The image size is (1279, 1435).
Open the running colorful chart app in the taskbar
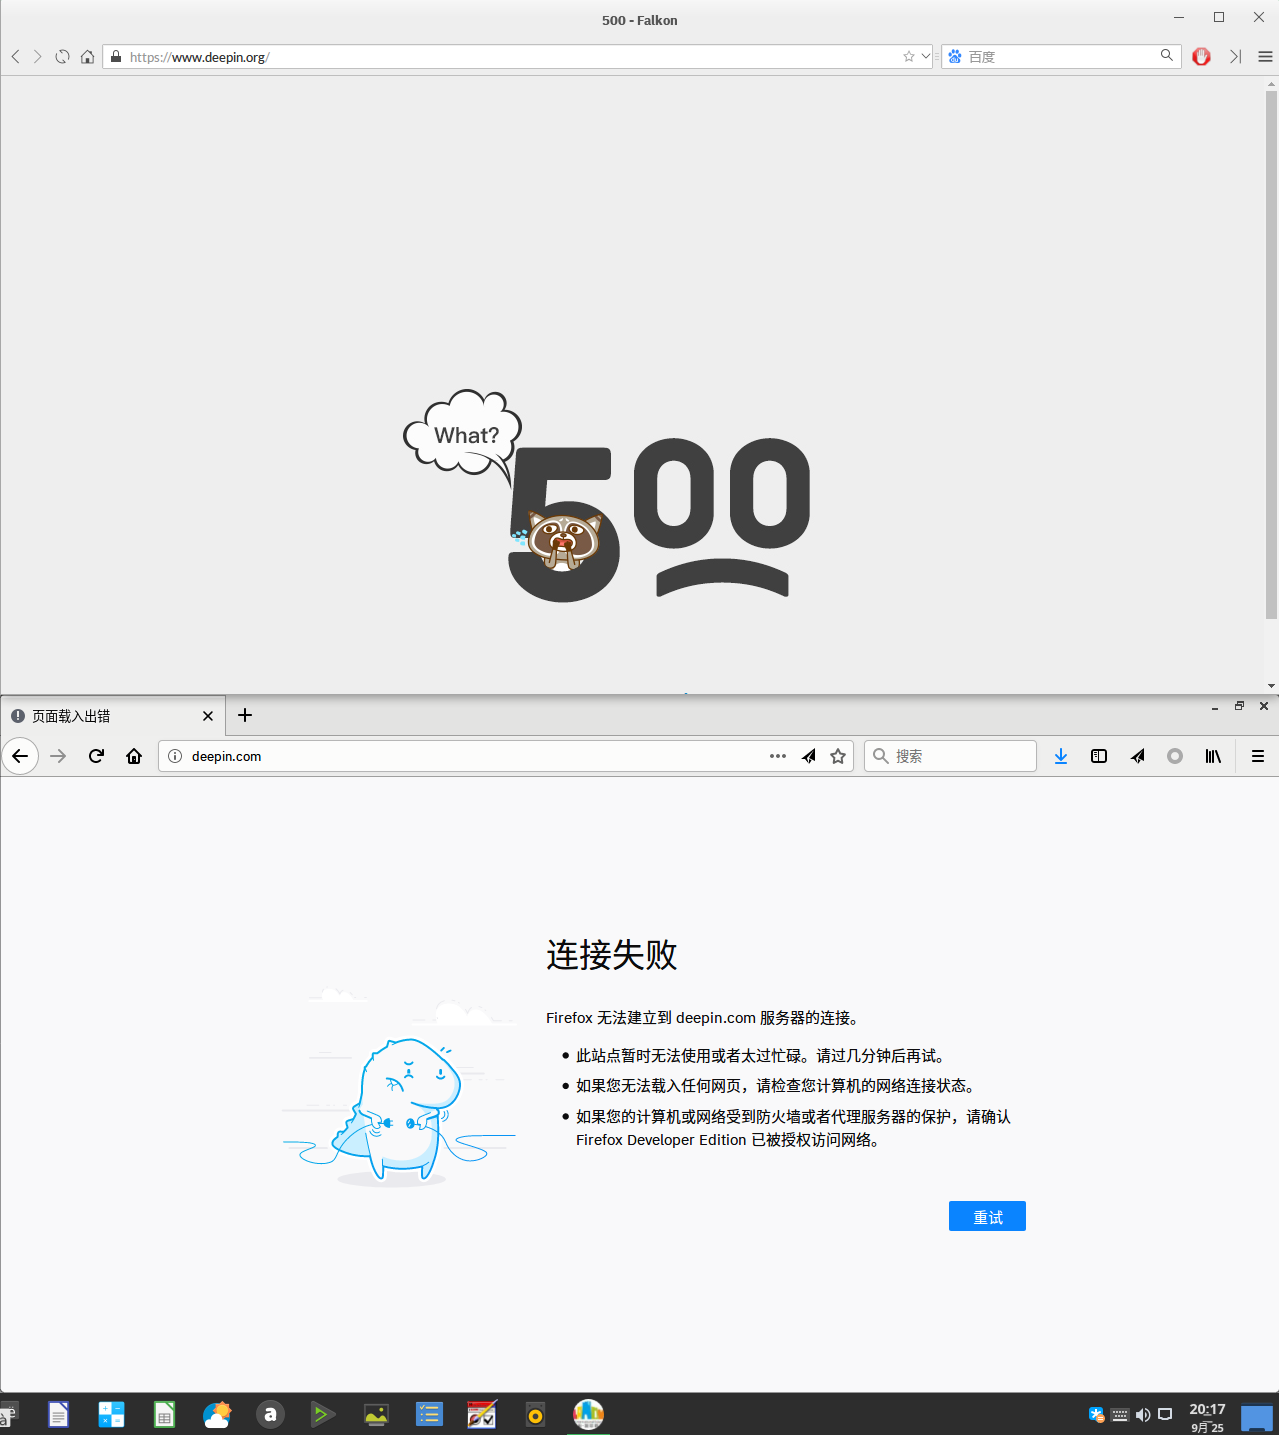click(588, 1414)
